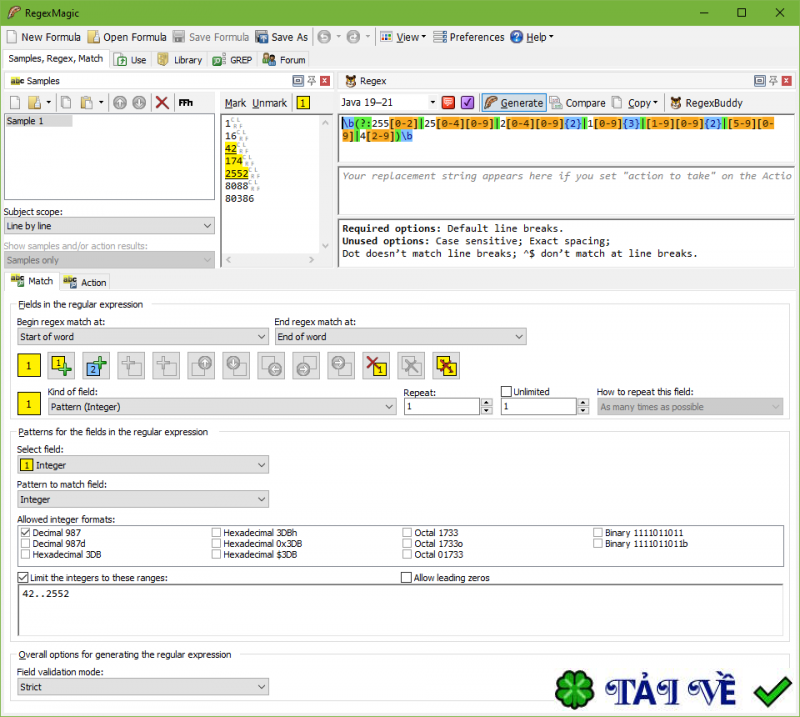Click the add yellow field with green plus icon
800x717 pixels.
point(61,365)
